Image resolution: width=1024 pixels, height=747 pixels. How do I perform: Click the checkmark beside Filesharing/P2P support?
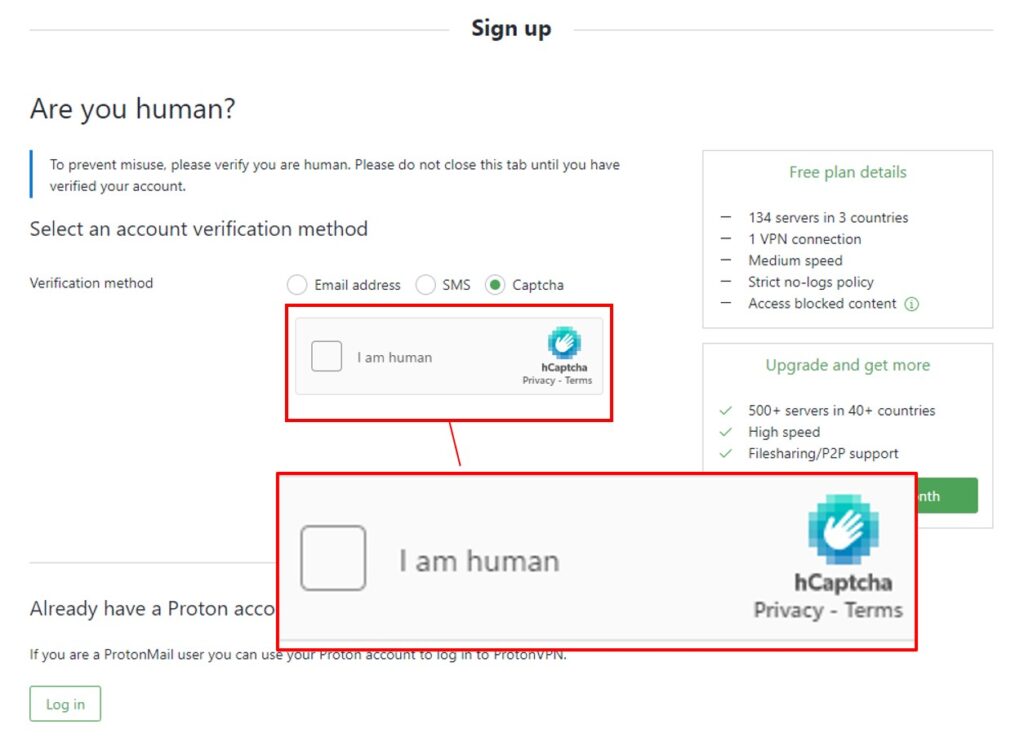(x=726, y=453)
